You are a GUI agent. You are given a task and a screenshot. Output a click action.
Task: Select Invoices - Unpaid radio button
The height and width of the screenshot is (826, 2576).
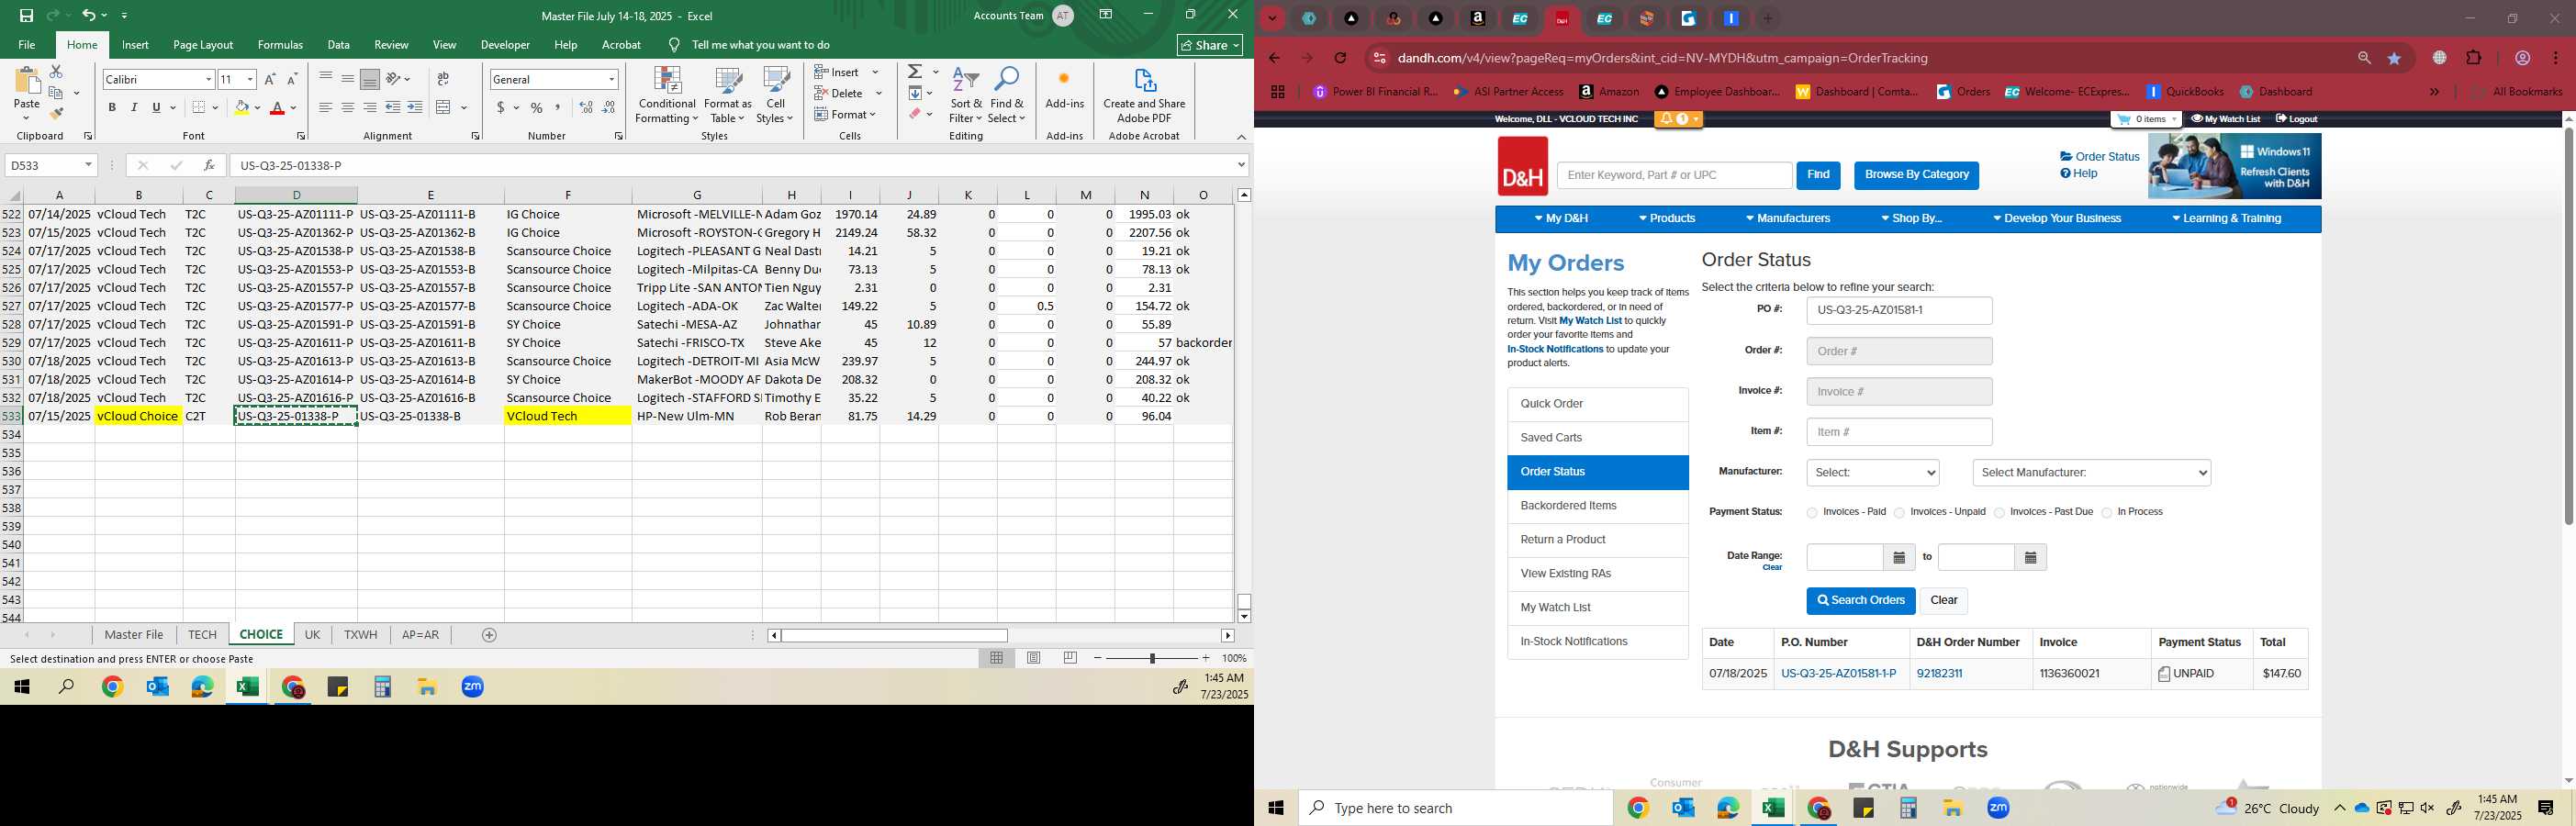pyautogui.click(x=1899, y=513)
